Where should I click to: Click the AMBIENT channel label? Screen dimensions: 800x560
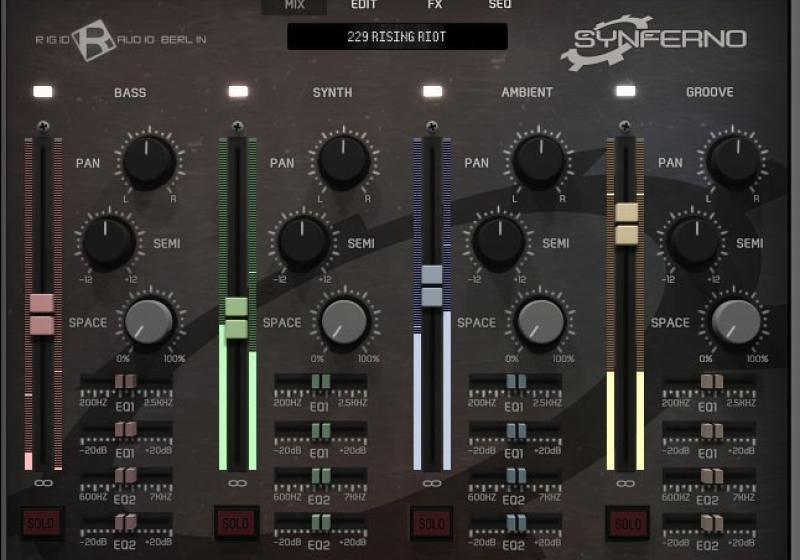tap(527, 92)
